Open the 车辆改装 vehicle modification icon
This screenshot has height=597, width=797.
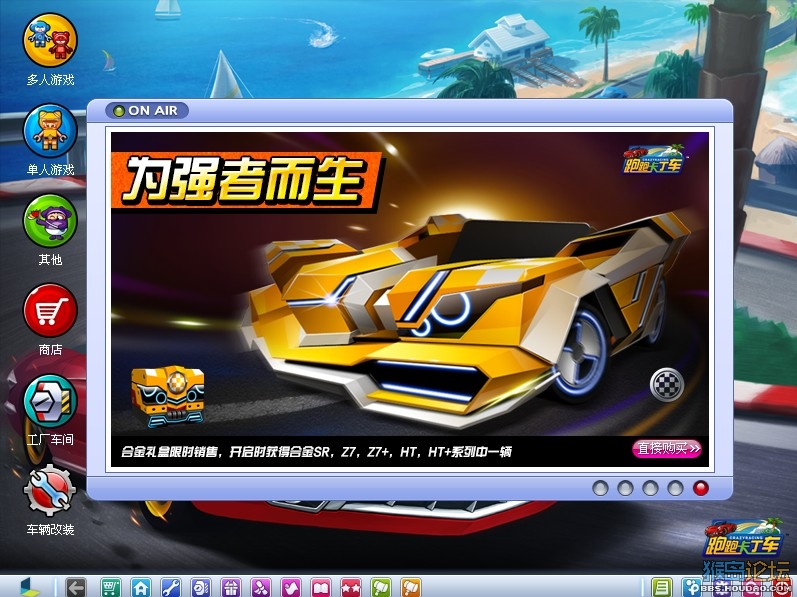click(50, 491)
